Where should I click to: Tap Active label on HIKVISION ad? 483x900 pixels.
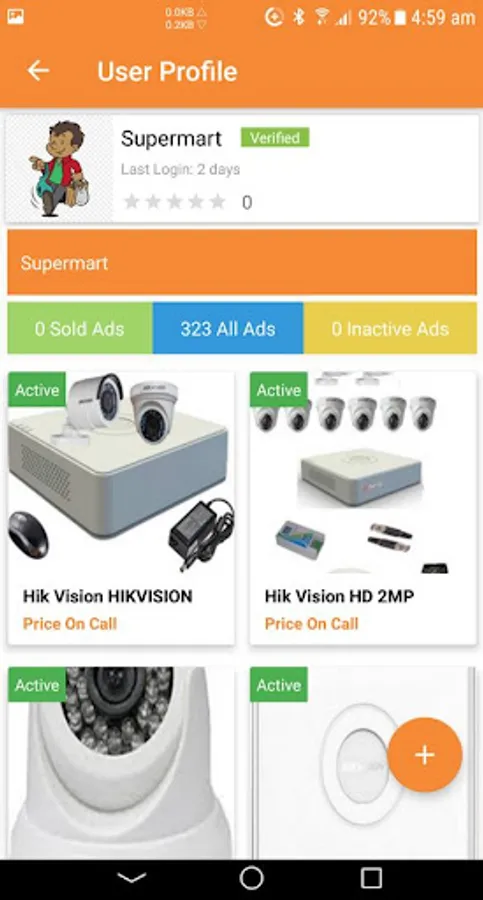(37, 390)
